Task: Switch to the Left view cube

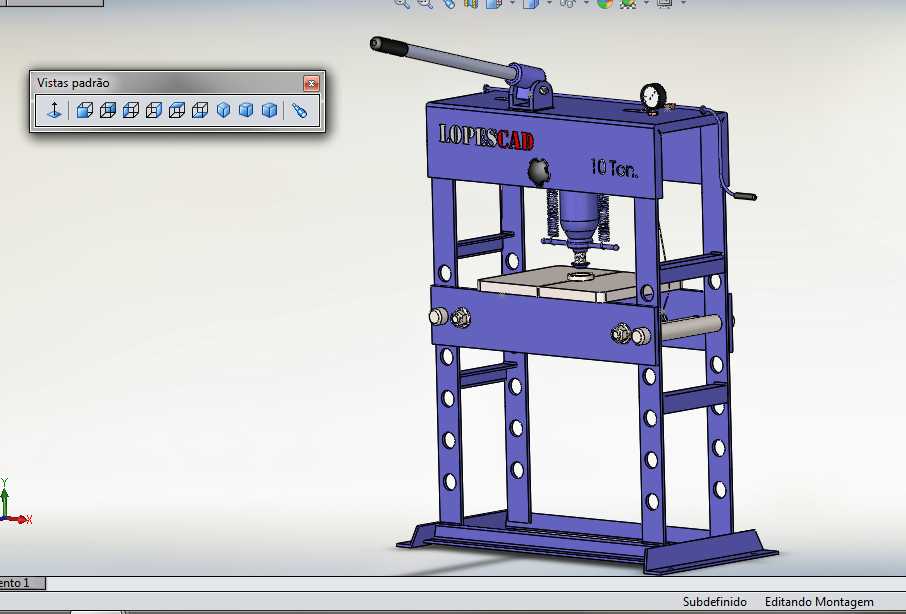Action: (131, 110)
